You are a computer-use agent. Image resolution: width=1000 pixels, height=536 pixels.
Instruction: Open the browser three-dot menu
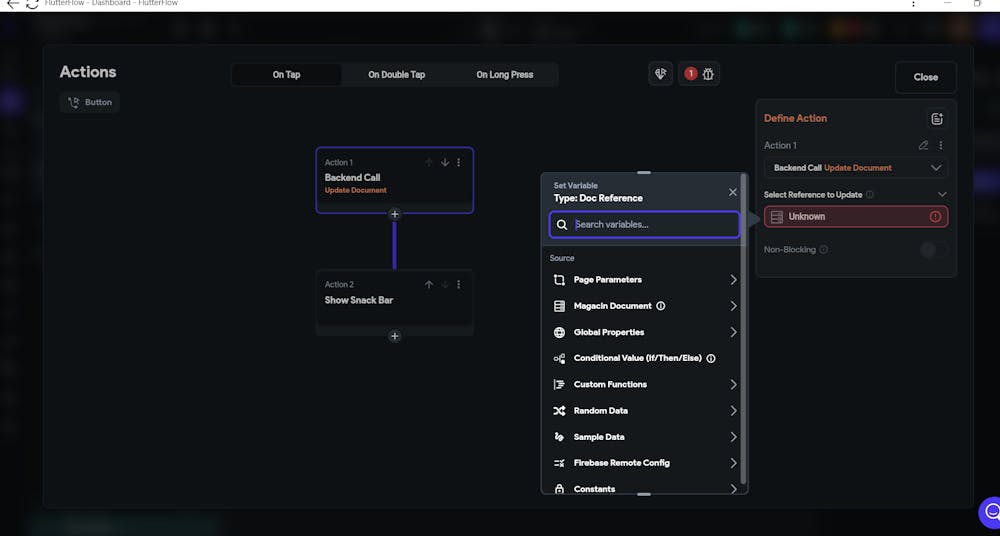click(x=913, y=4)
